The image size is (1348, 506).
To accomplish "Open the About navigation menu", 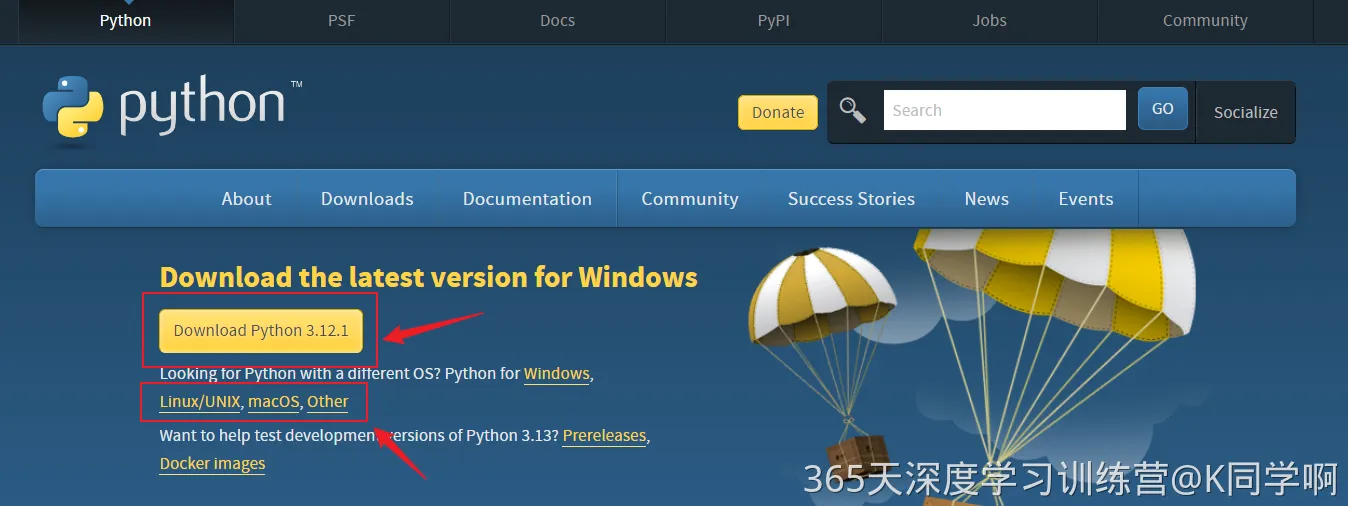I will [x=246, y=199].
